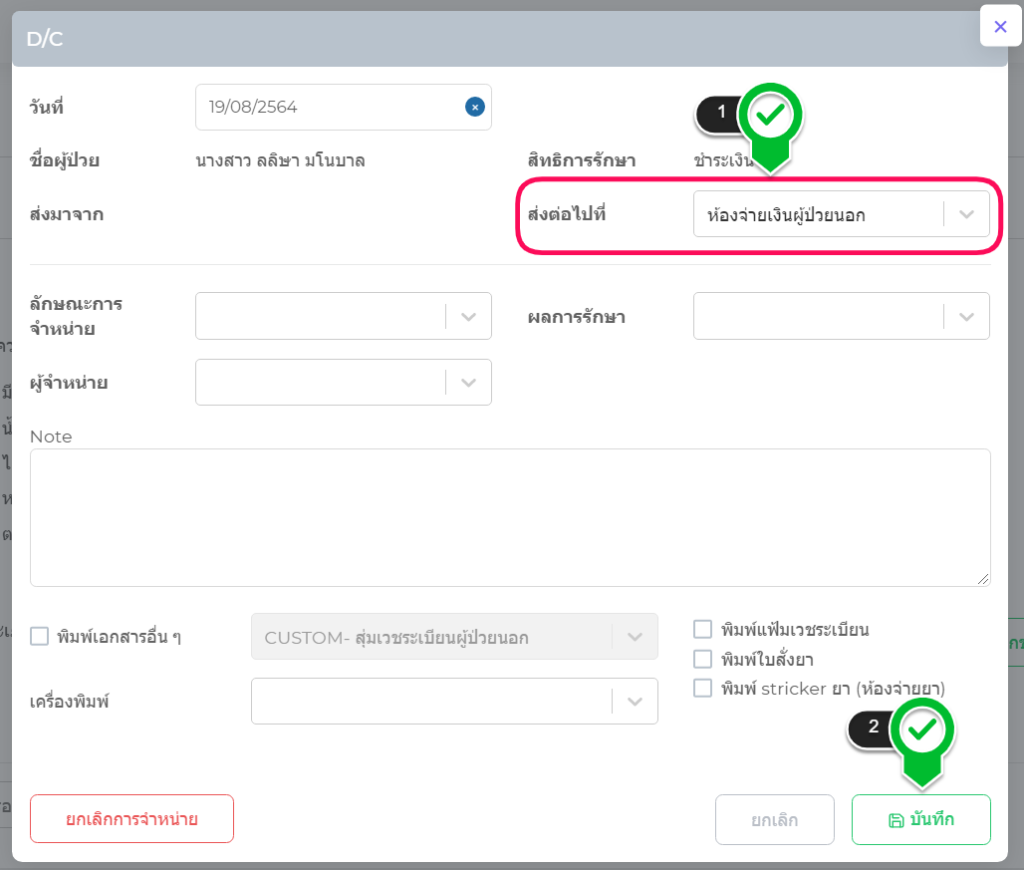Click the green checkmark marker numbered 1
1024x870 pixels.
[x=770, y=118]
